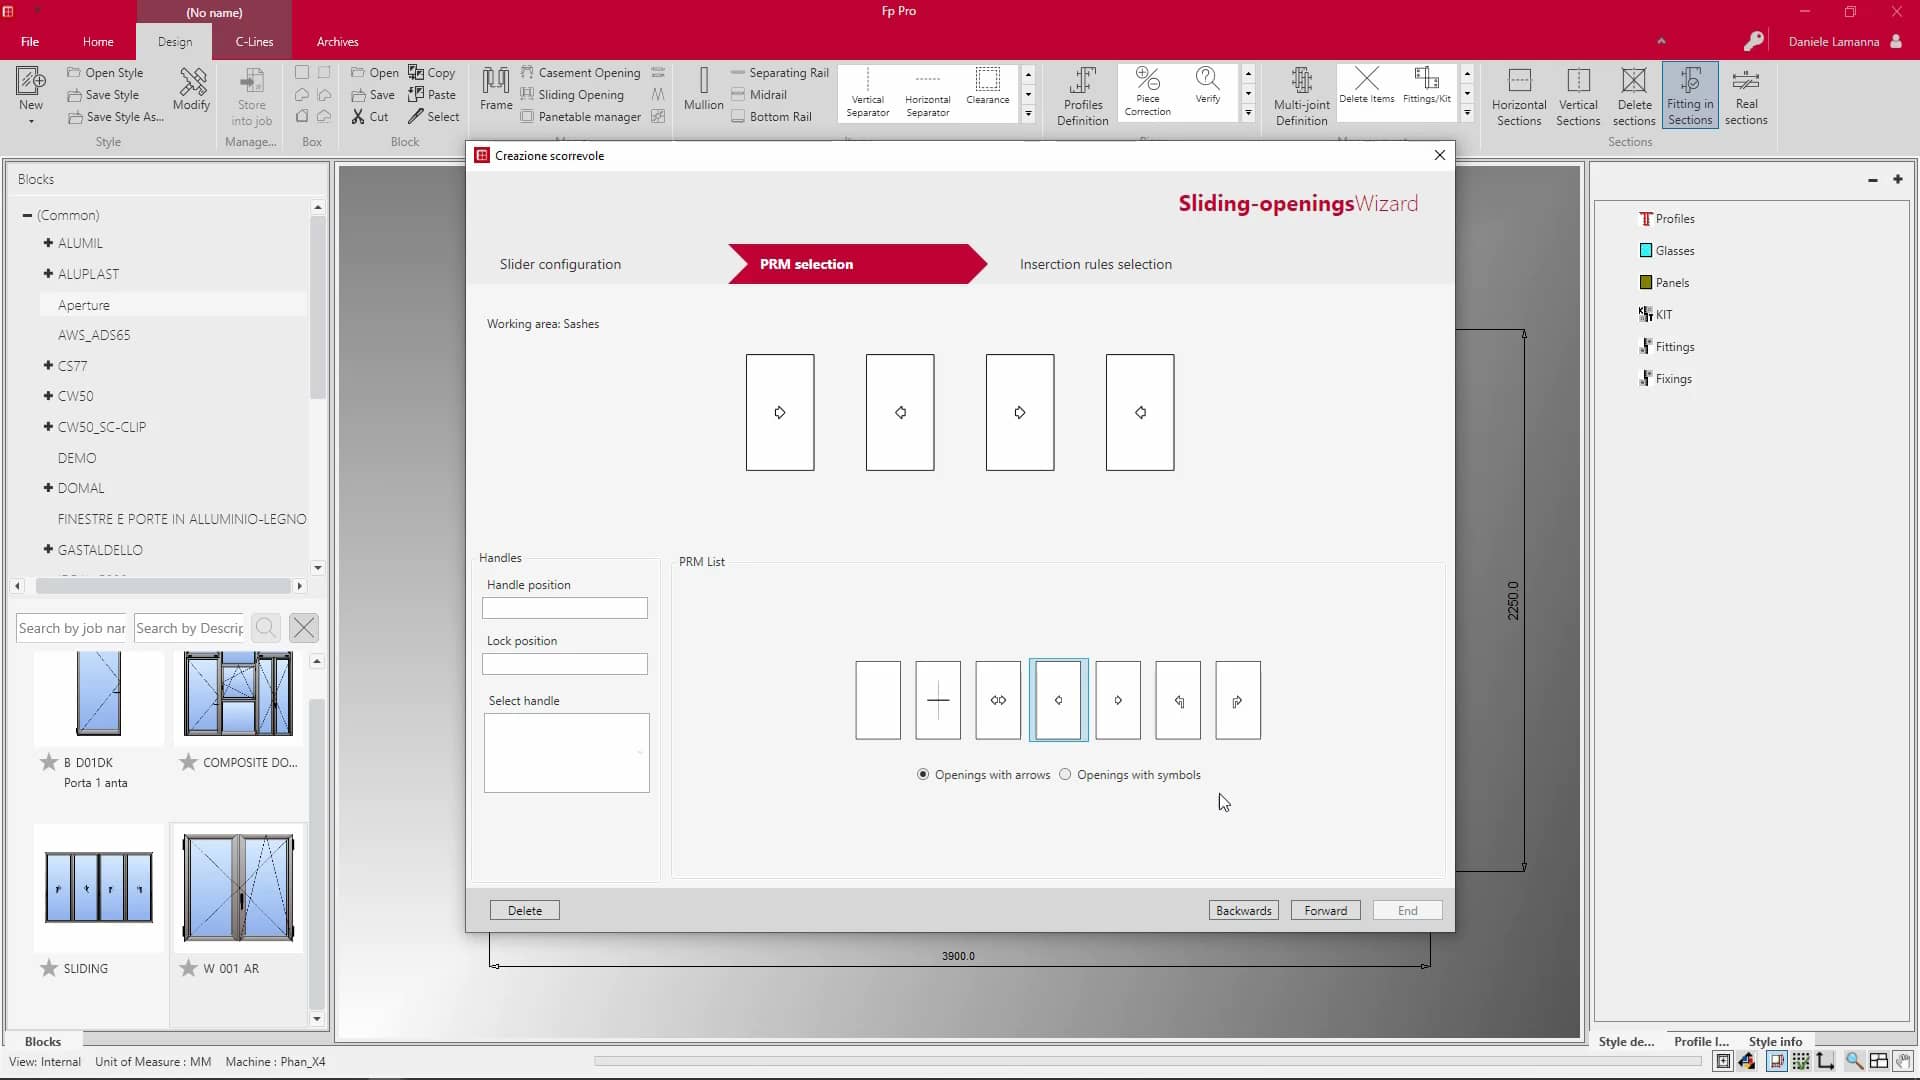Clear the block search with X
The height and width of the screenshot is (1080, 1920).
(x=304, y=628)
